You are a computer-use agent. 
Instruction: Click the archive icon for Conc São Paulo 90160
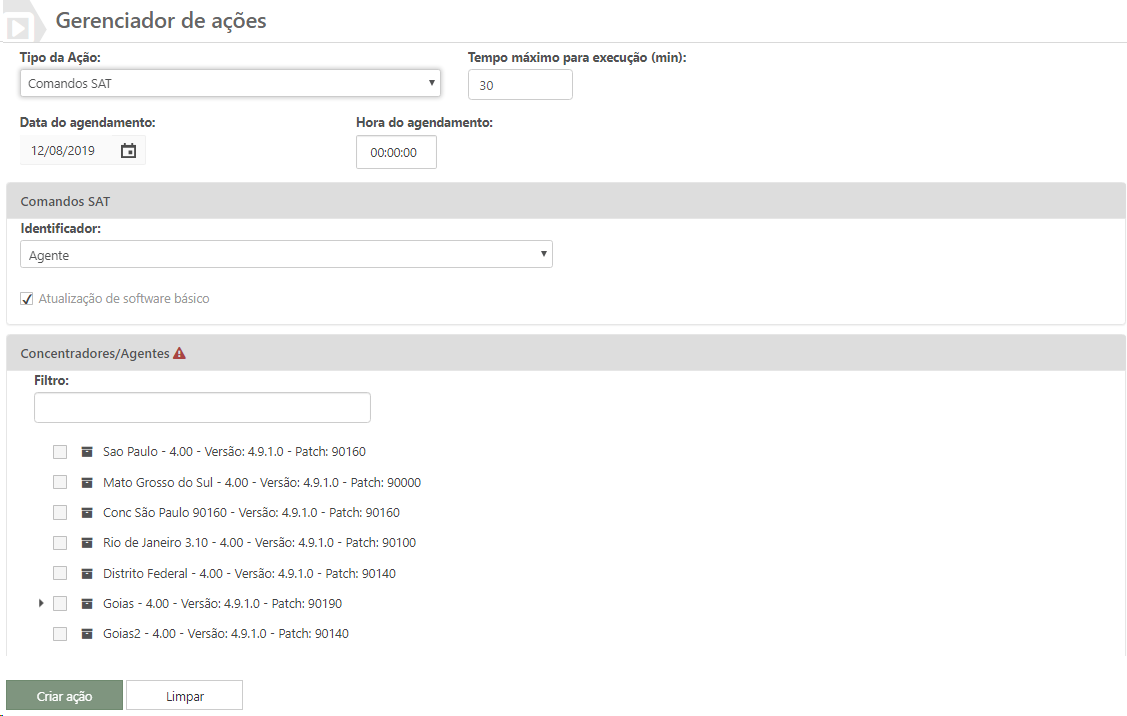[87, 513]
